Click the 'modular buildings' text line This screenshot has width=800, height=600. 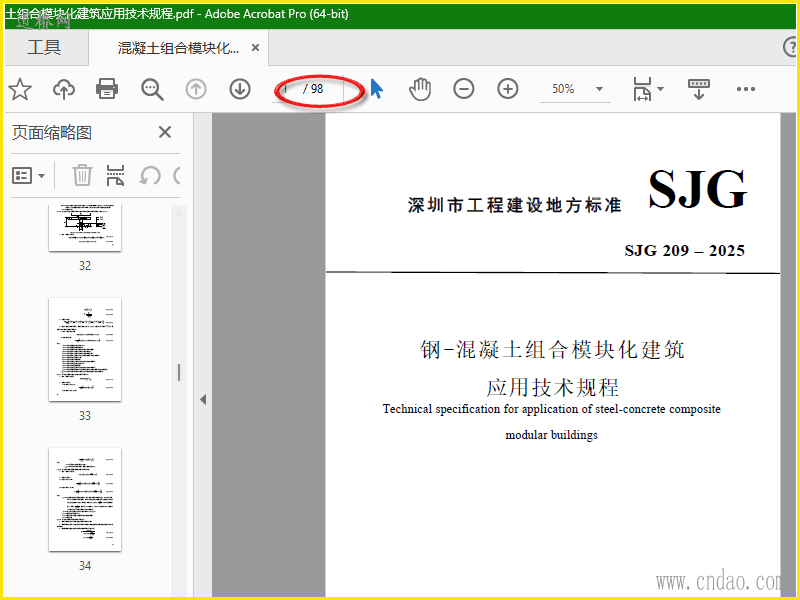click(x=552, y=435)
